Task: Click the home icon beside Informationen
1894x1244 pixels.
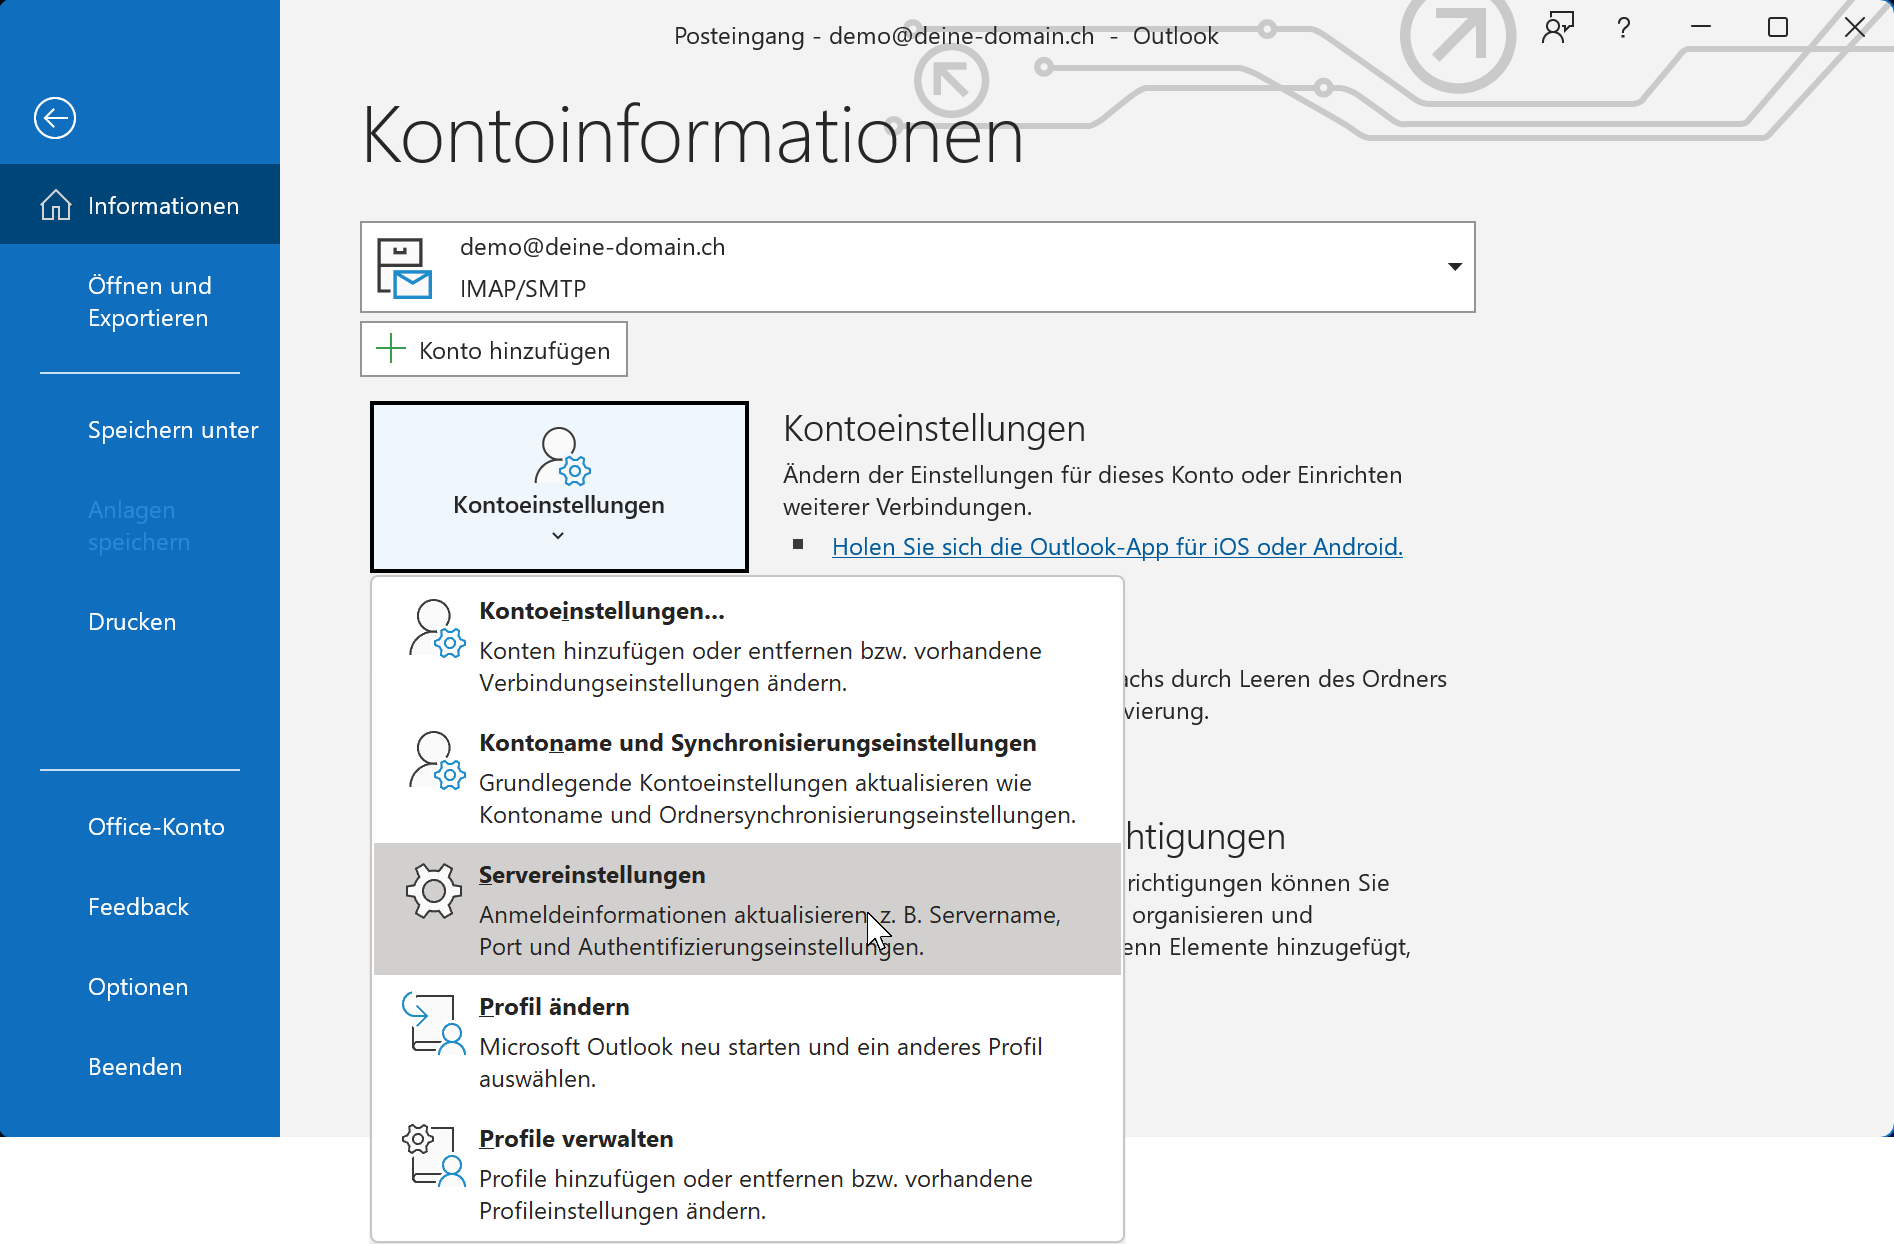Action: (56, 205)
